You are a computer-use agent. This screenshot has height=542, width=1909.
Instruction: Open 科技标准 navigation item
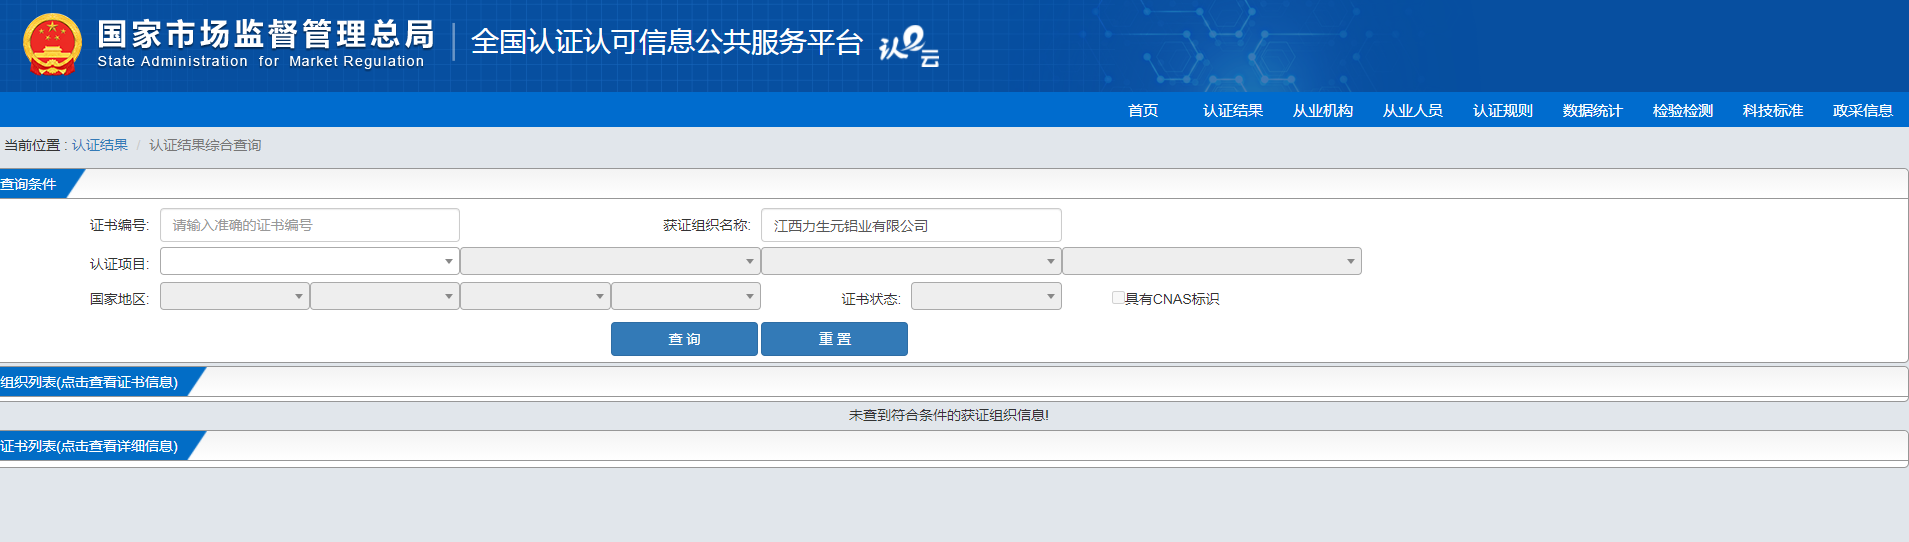click(x=1773, y=111)
